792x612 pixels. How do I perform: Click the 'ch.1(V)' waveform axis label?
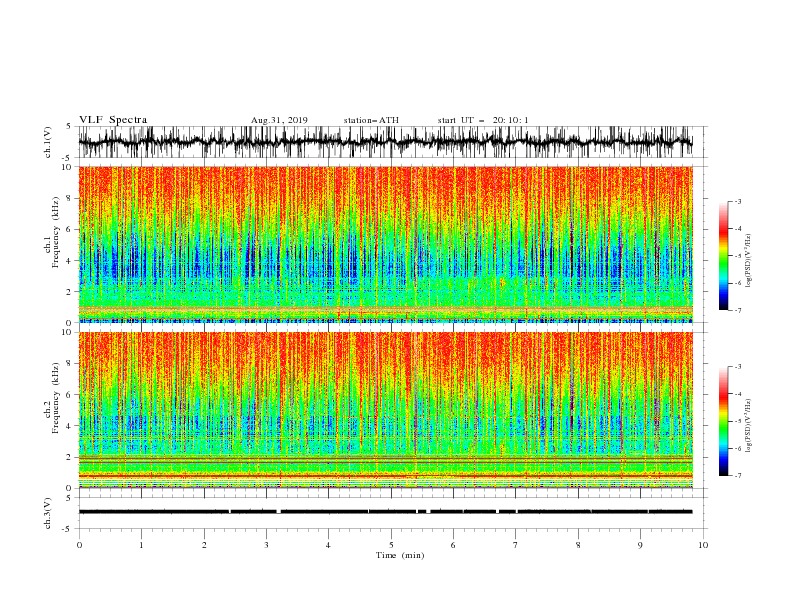click(48, 142)
